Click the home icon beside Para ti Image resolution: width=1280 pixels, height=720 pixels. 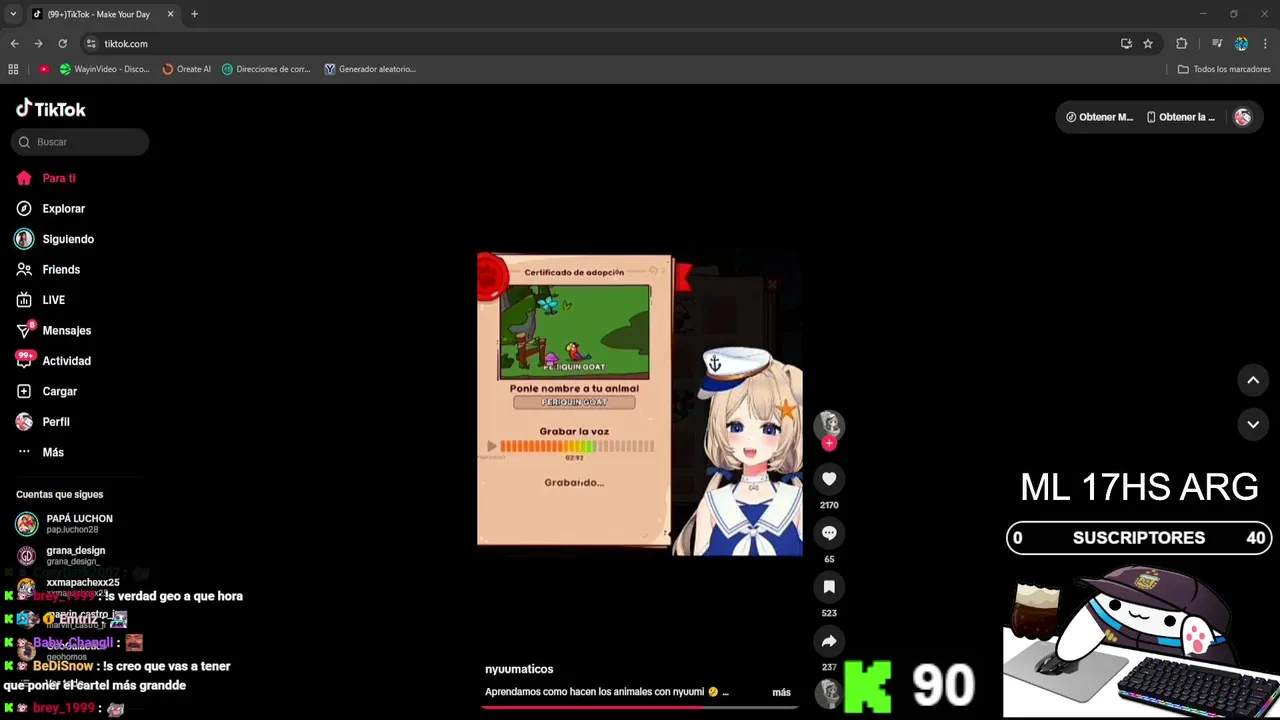tap(24, 178)
